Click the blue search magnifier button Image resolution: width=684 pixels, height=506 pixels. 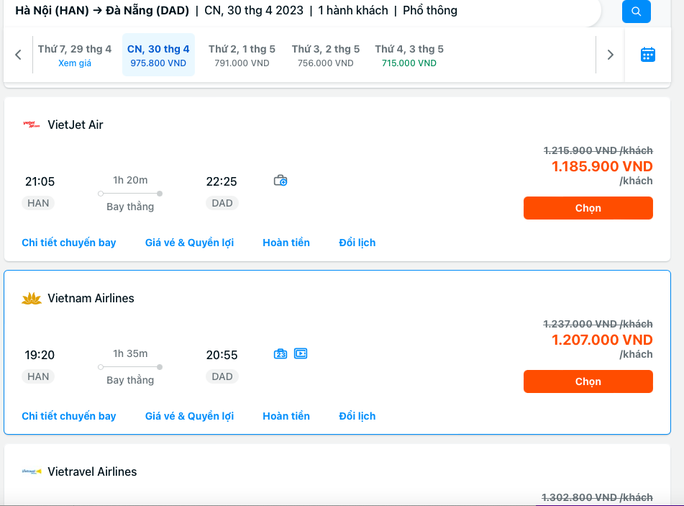[x=636, y=12]
